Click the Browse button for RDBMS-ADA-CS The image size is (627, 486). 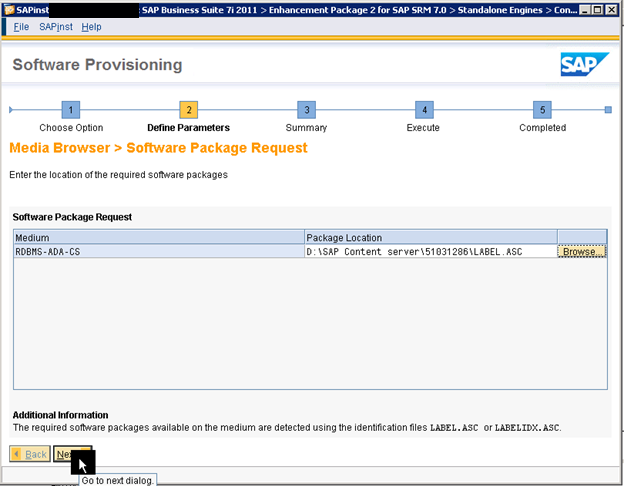point(582,252)
